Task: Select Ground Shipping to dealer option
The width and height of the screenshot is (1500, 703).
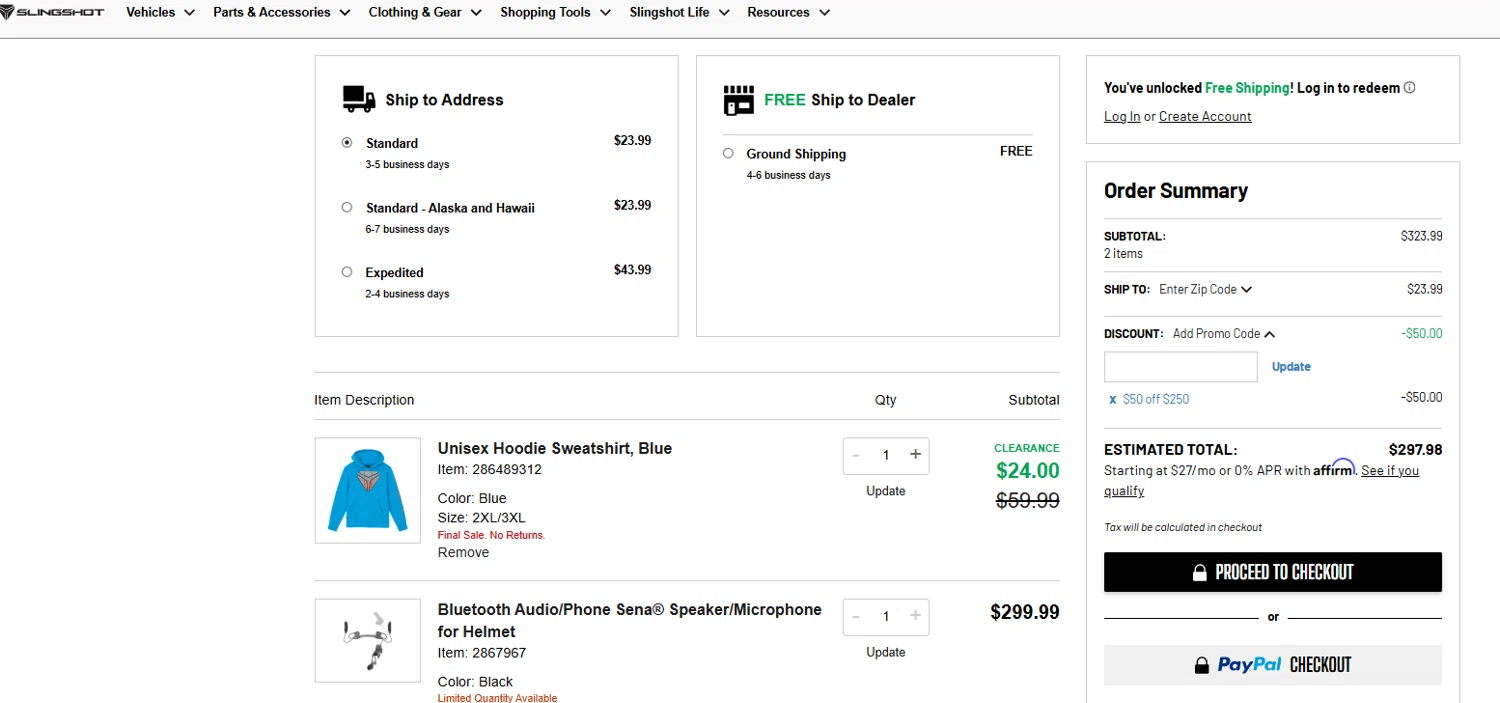Action: tap(728, 153)
